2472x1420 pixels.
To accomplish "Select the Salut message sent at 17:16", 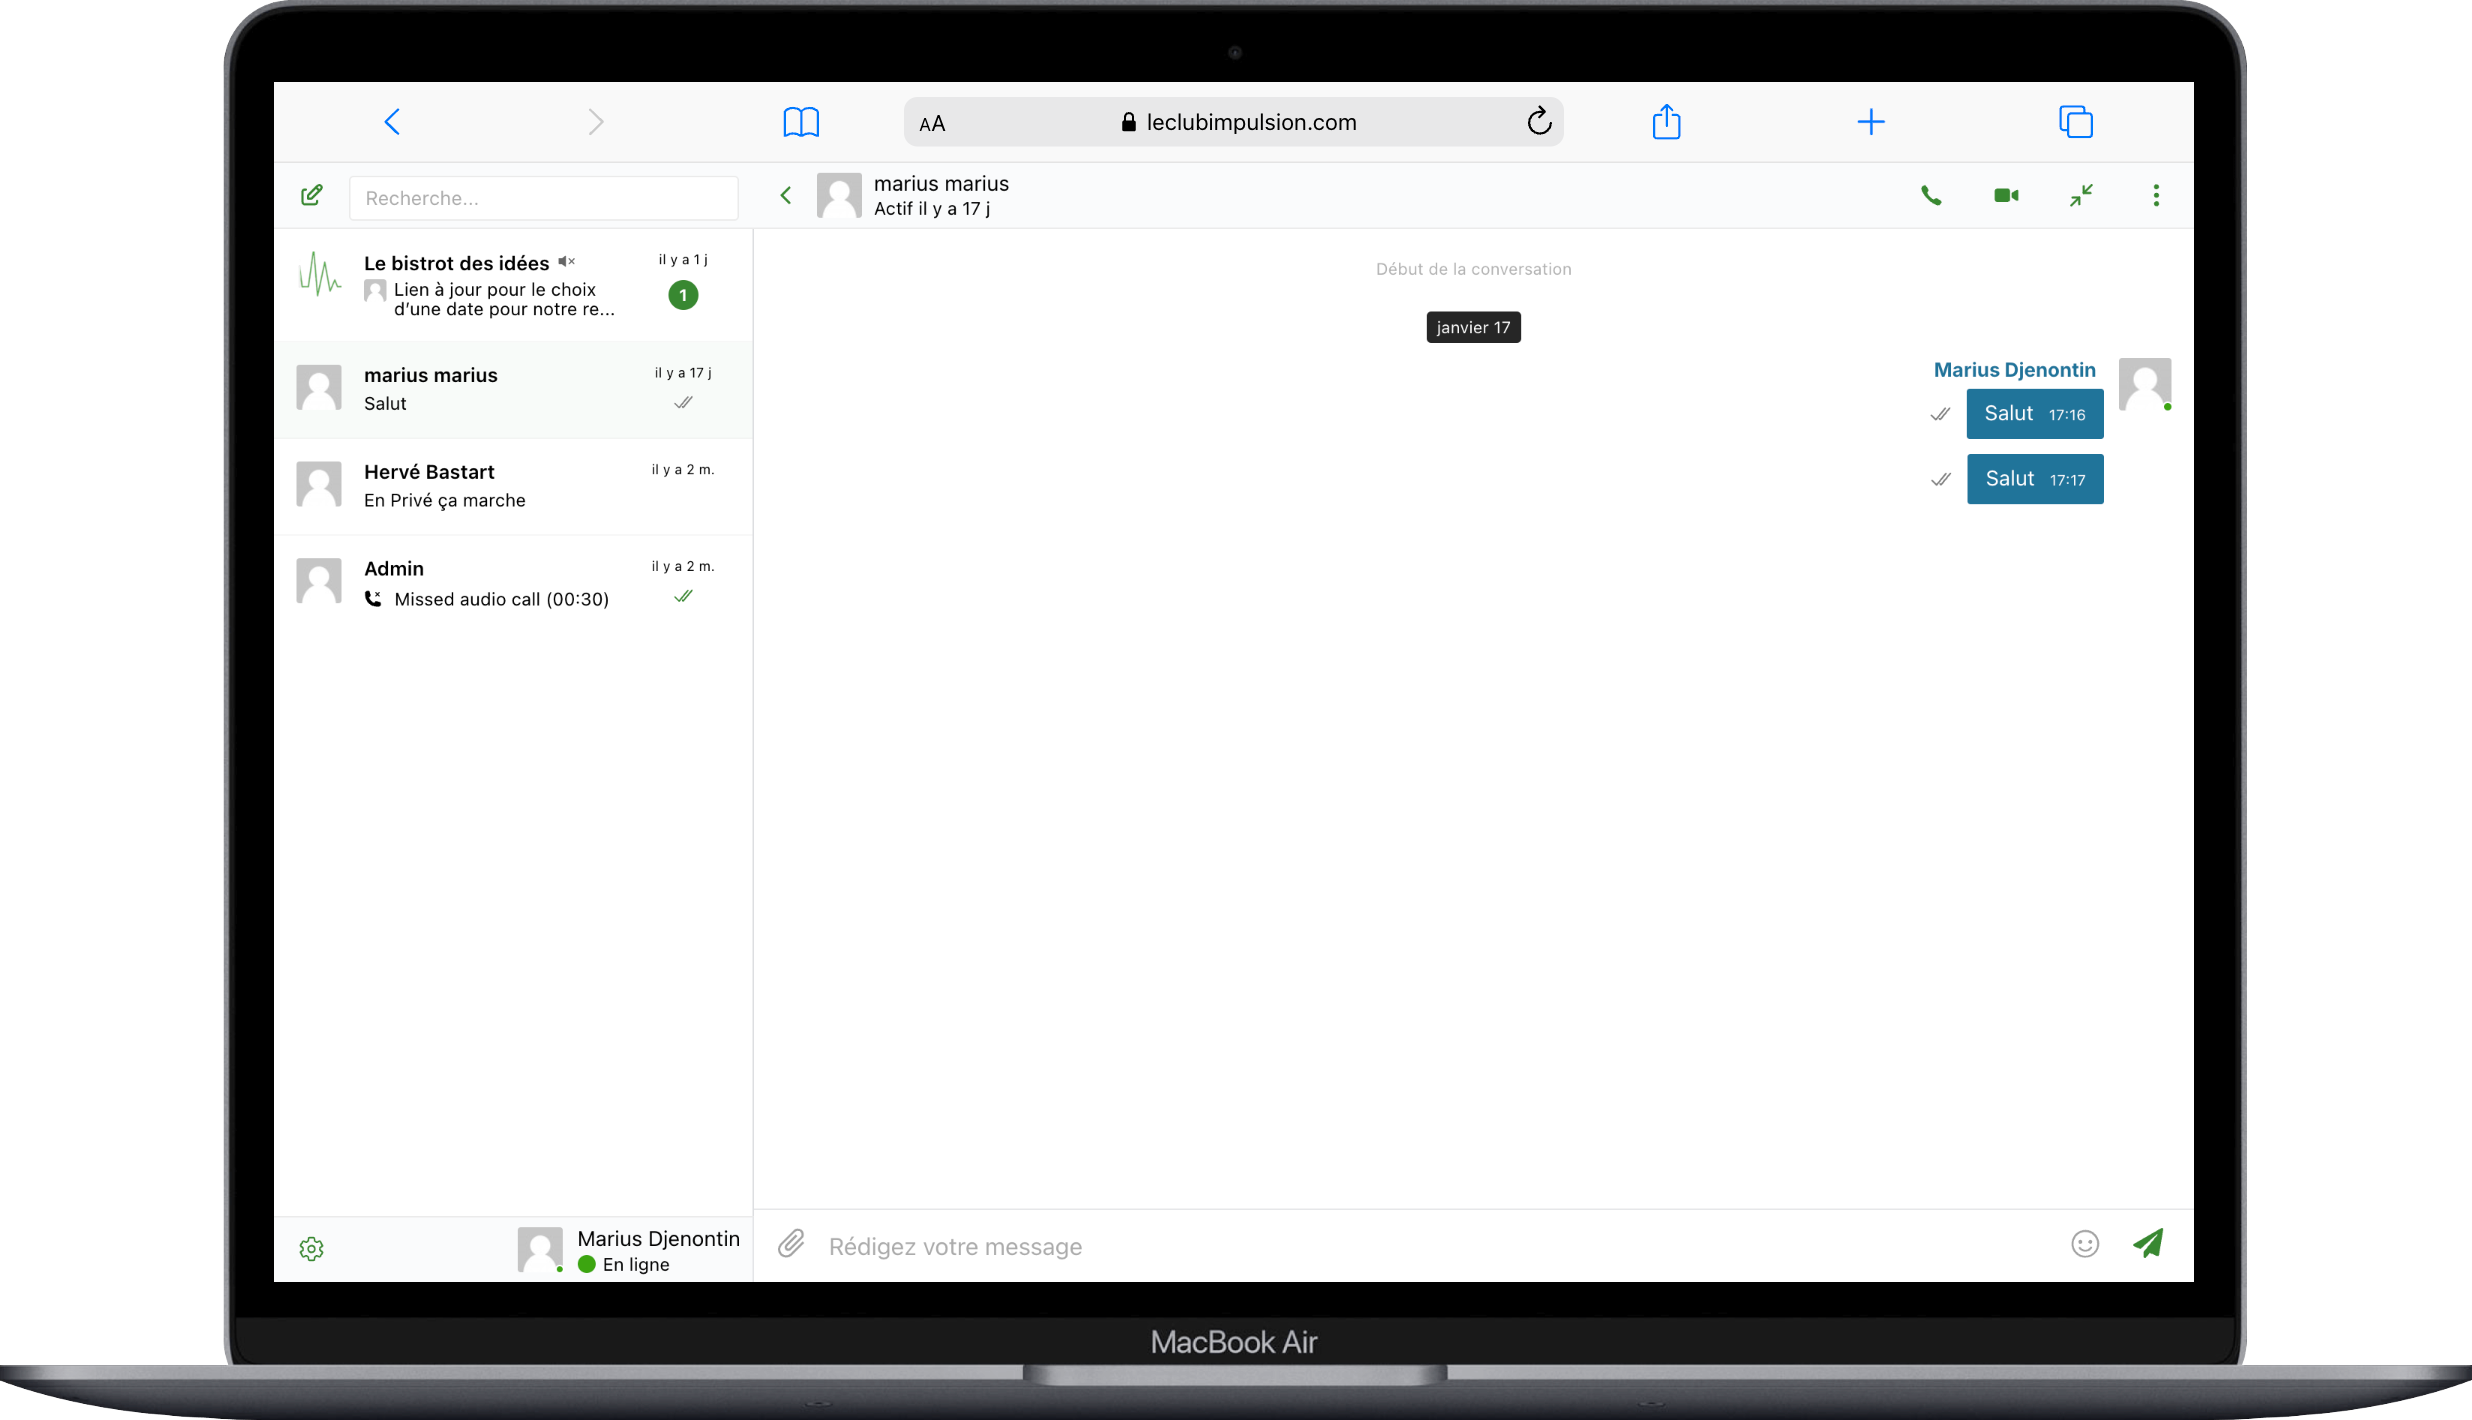I will 2035,414.
